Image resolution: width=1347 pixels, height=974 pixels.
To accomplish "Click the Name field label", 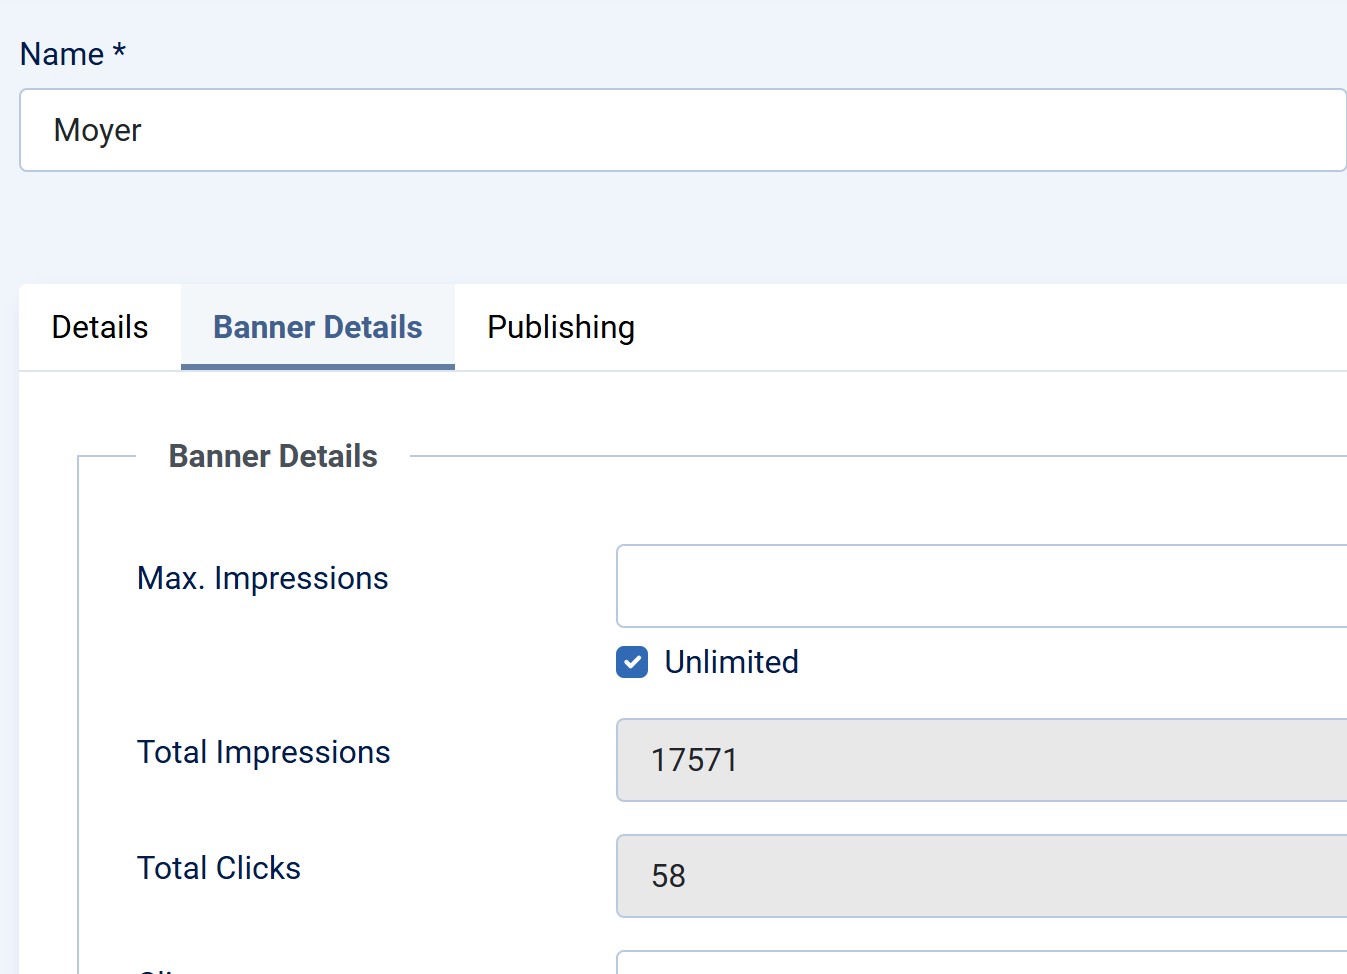I will pyautogui.click(x=61, y=54).
